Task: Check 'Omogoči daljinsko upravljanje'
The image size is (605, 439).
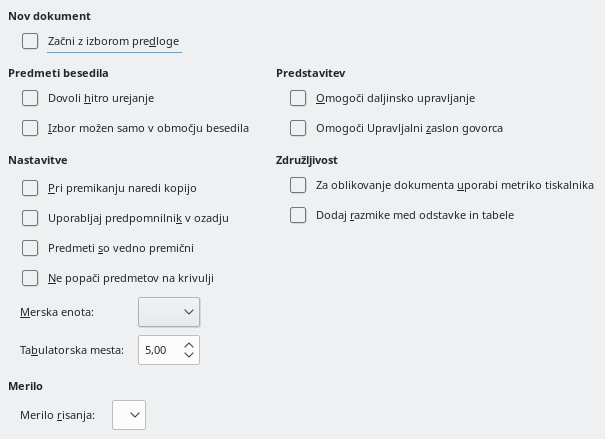Action: [298, 98]
